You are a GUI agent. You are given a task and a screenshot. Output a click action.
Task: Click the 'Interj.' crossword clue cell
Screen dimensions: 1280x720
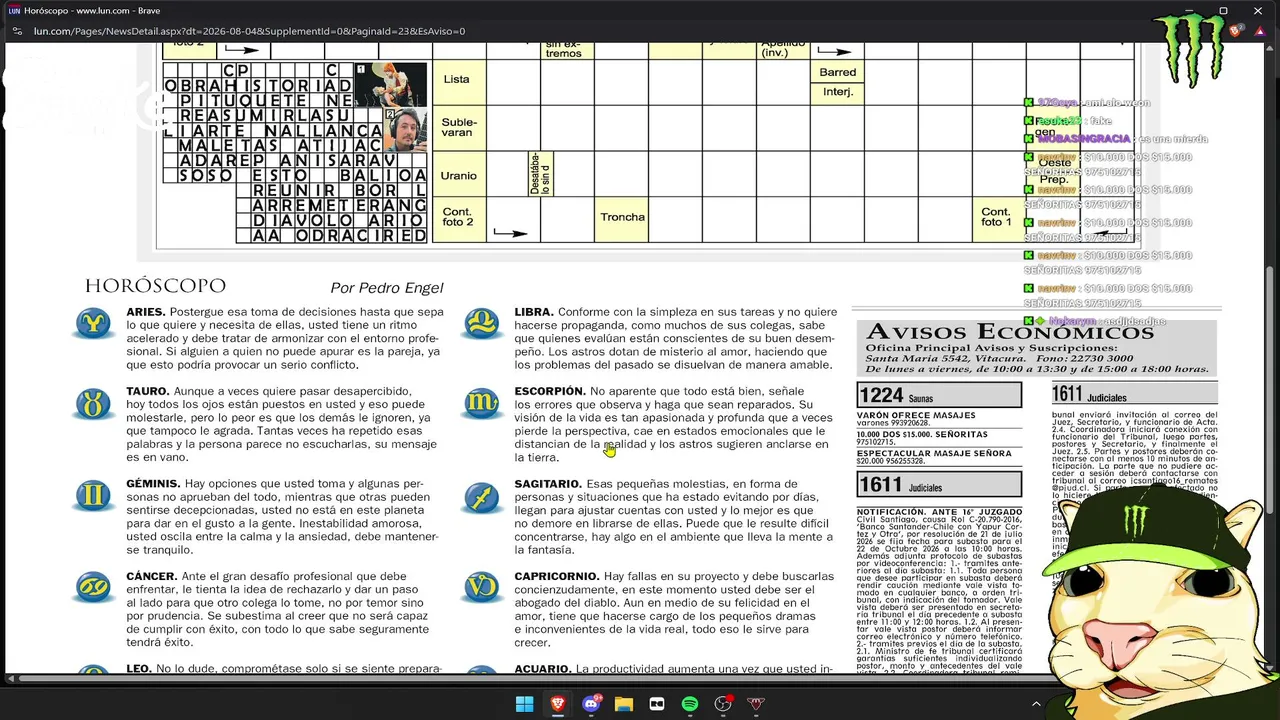pos(837,92)
